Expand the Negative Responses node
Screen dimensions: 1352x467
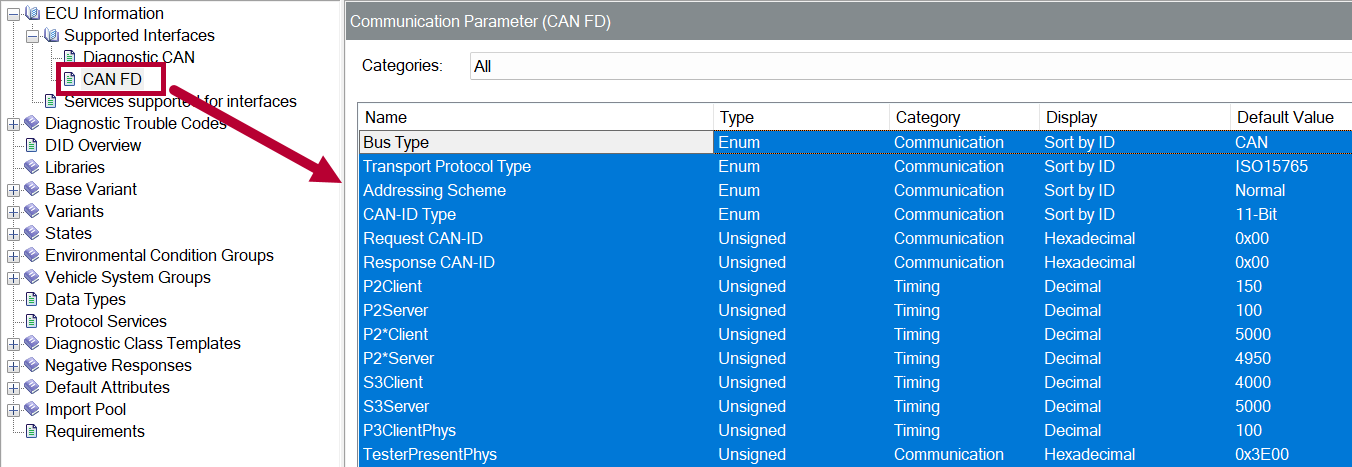click(x=13, y=366)
